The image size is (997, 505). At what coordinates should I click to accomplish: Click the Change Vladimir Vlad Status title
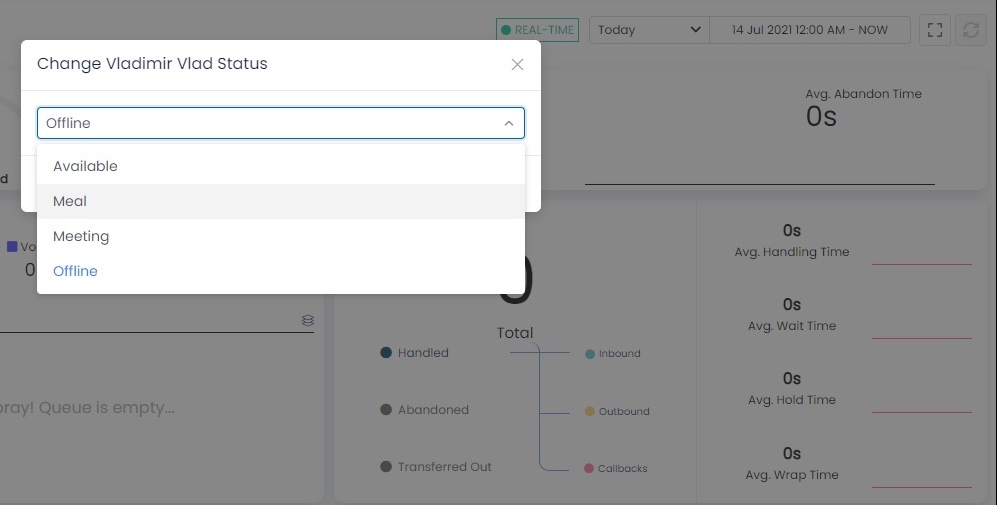152,64
